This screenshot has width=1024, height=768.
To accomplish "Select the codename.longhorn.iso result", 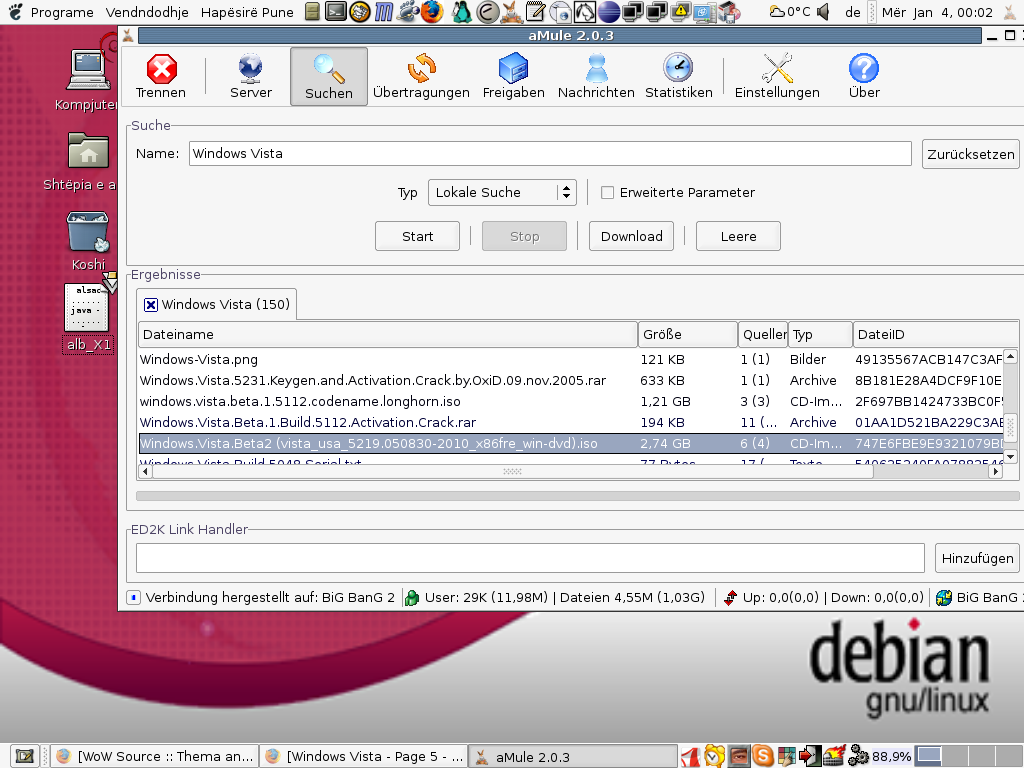I will click(x=571, y=401).
